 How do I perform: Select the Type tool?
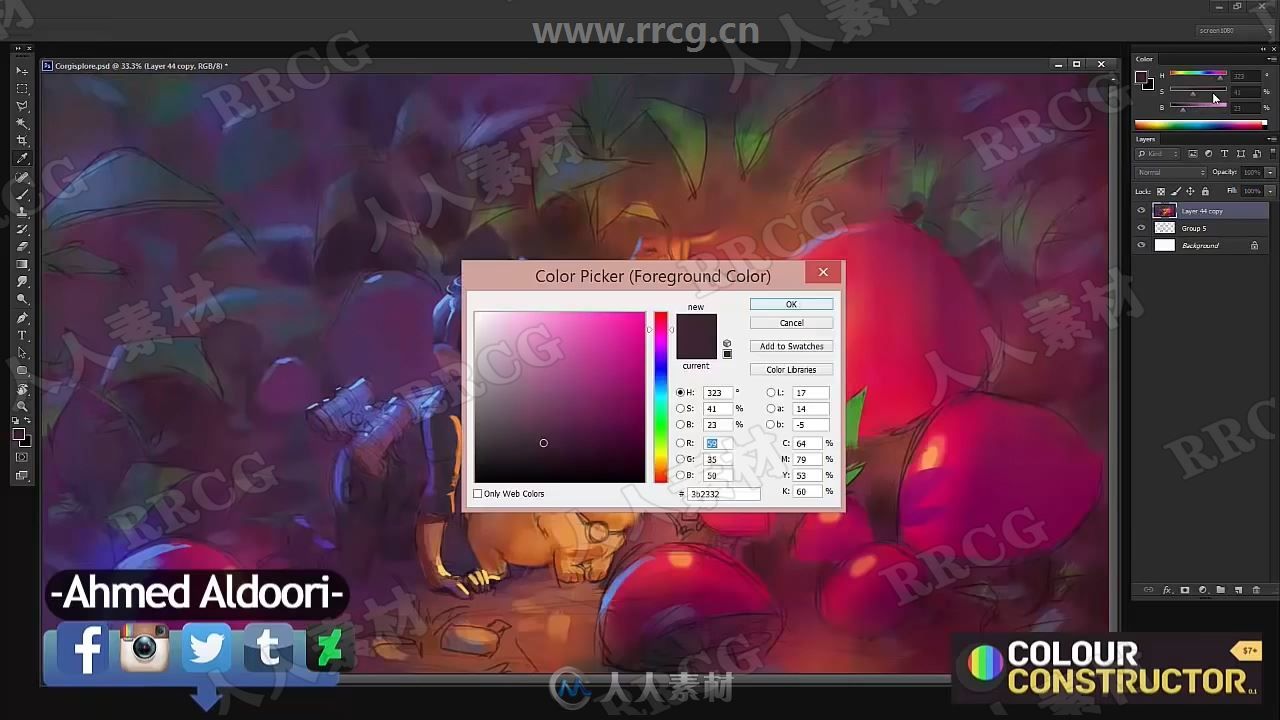[x=22, y=335]
